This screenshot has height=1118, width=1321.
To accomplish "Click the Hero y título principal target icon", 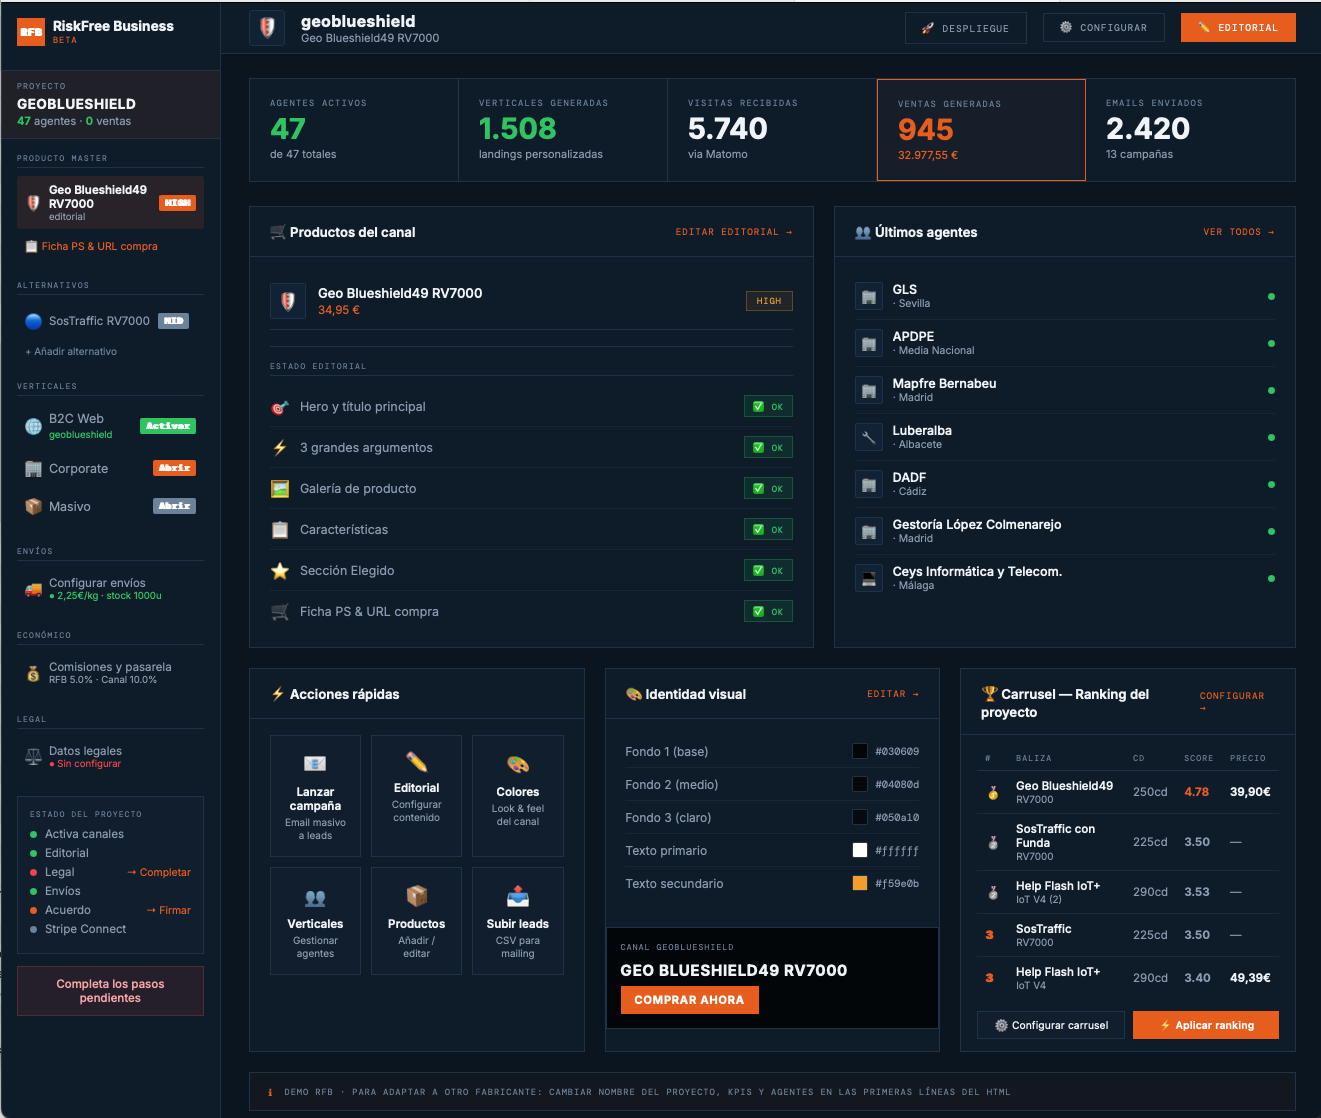I will [280, 407].
